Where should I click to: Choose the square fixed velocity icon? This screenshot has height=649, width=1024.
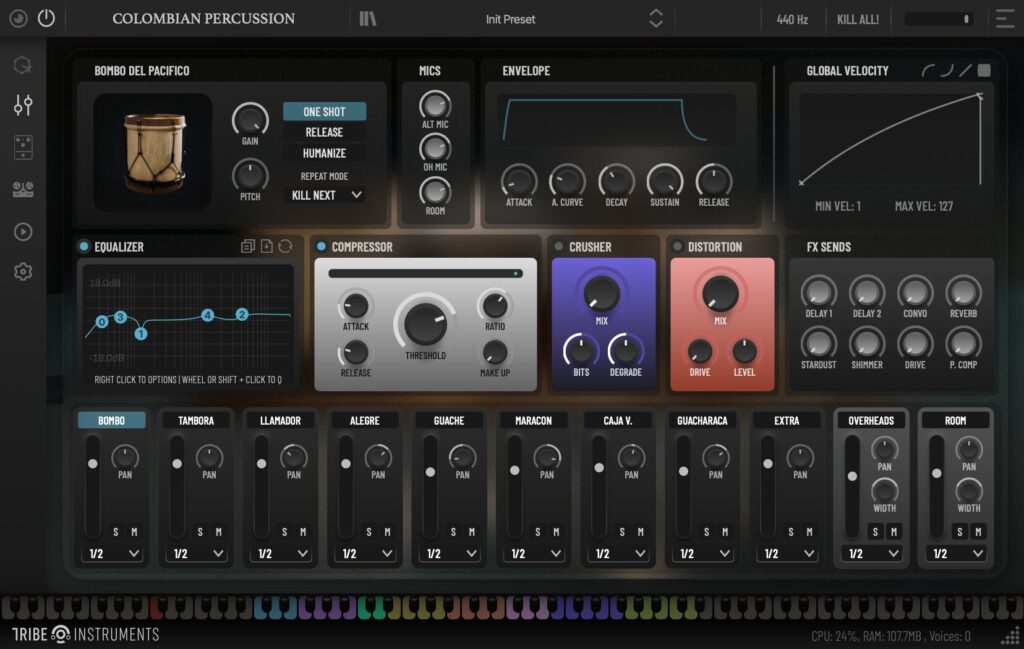(x=984, y=71)
